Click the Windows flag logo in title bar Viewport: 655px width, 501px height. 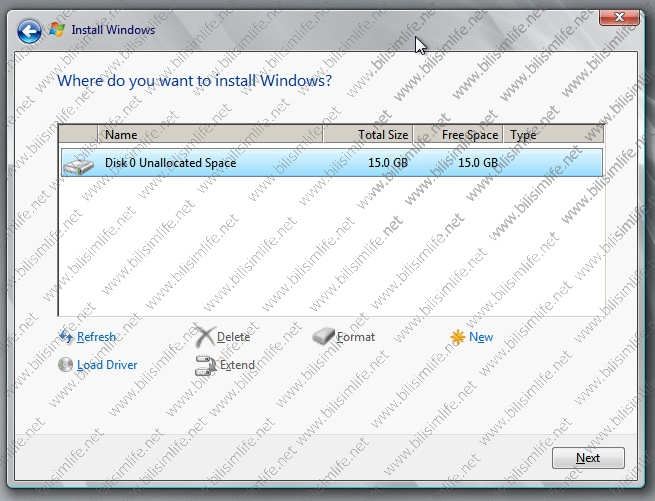pos(57,29)
